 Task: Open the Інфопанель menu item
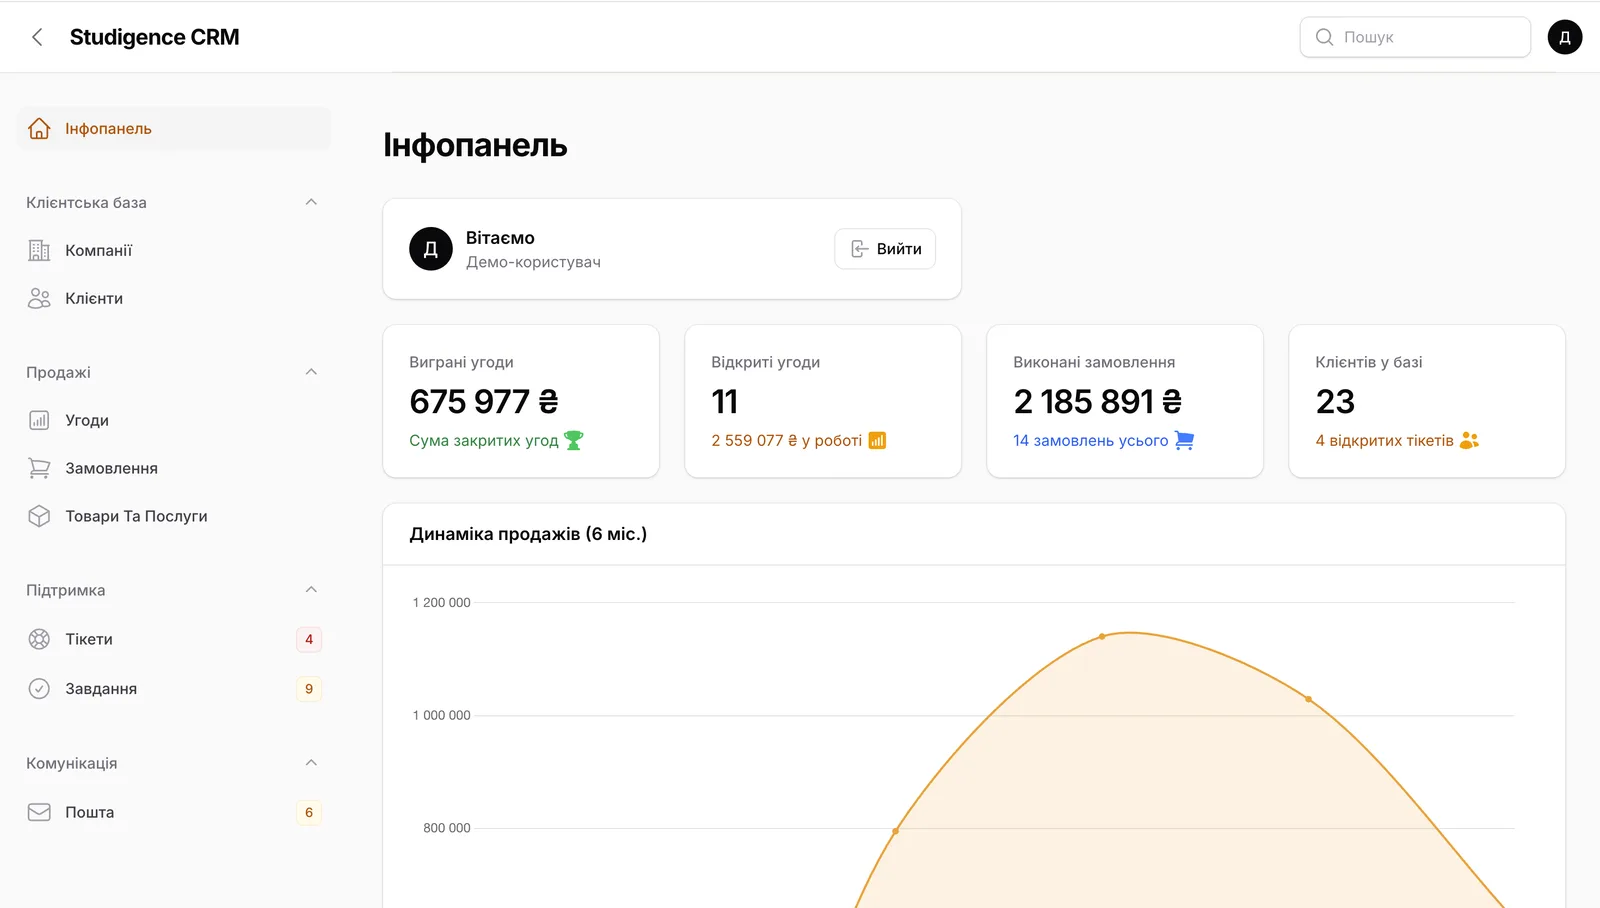tap(174, 129)
